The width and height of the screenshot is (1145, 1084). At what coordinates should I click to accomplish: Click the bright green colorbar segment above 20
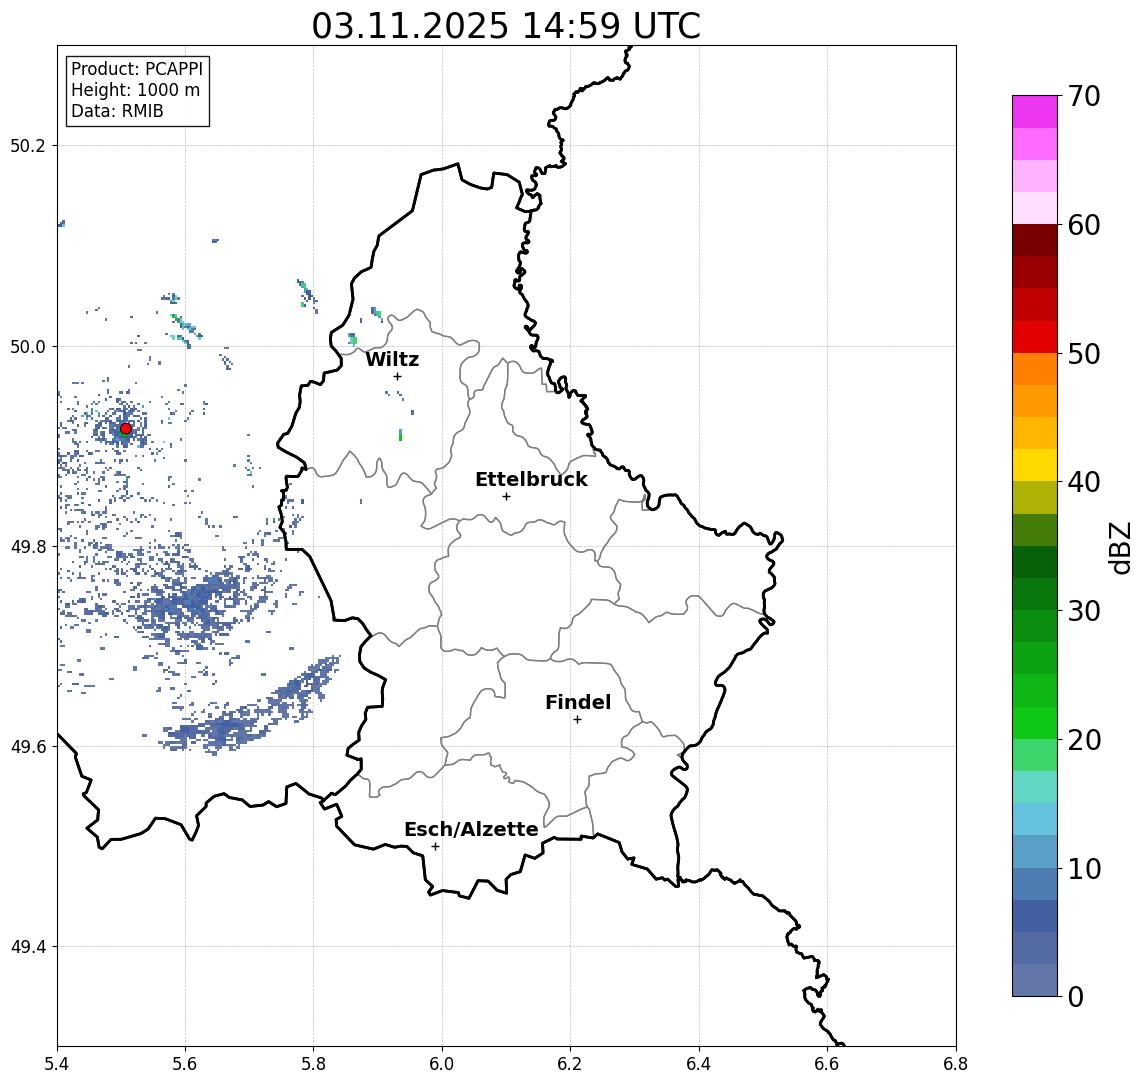point(1035,722)
